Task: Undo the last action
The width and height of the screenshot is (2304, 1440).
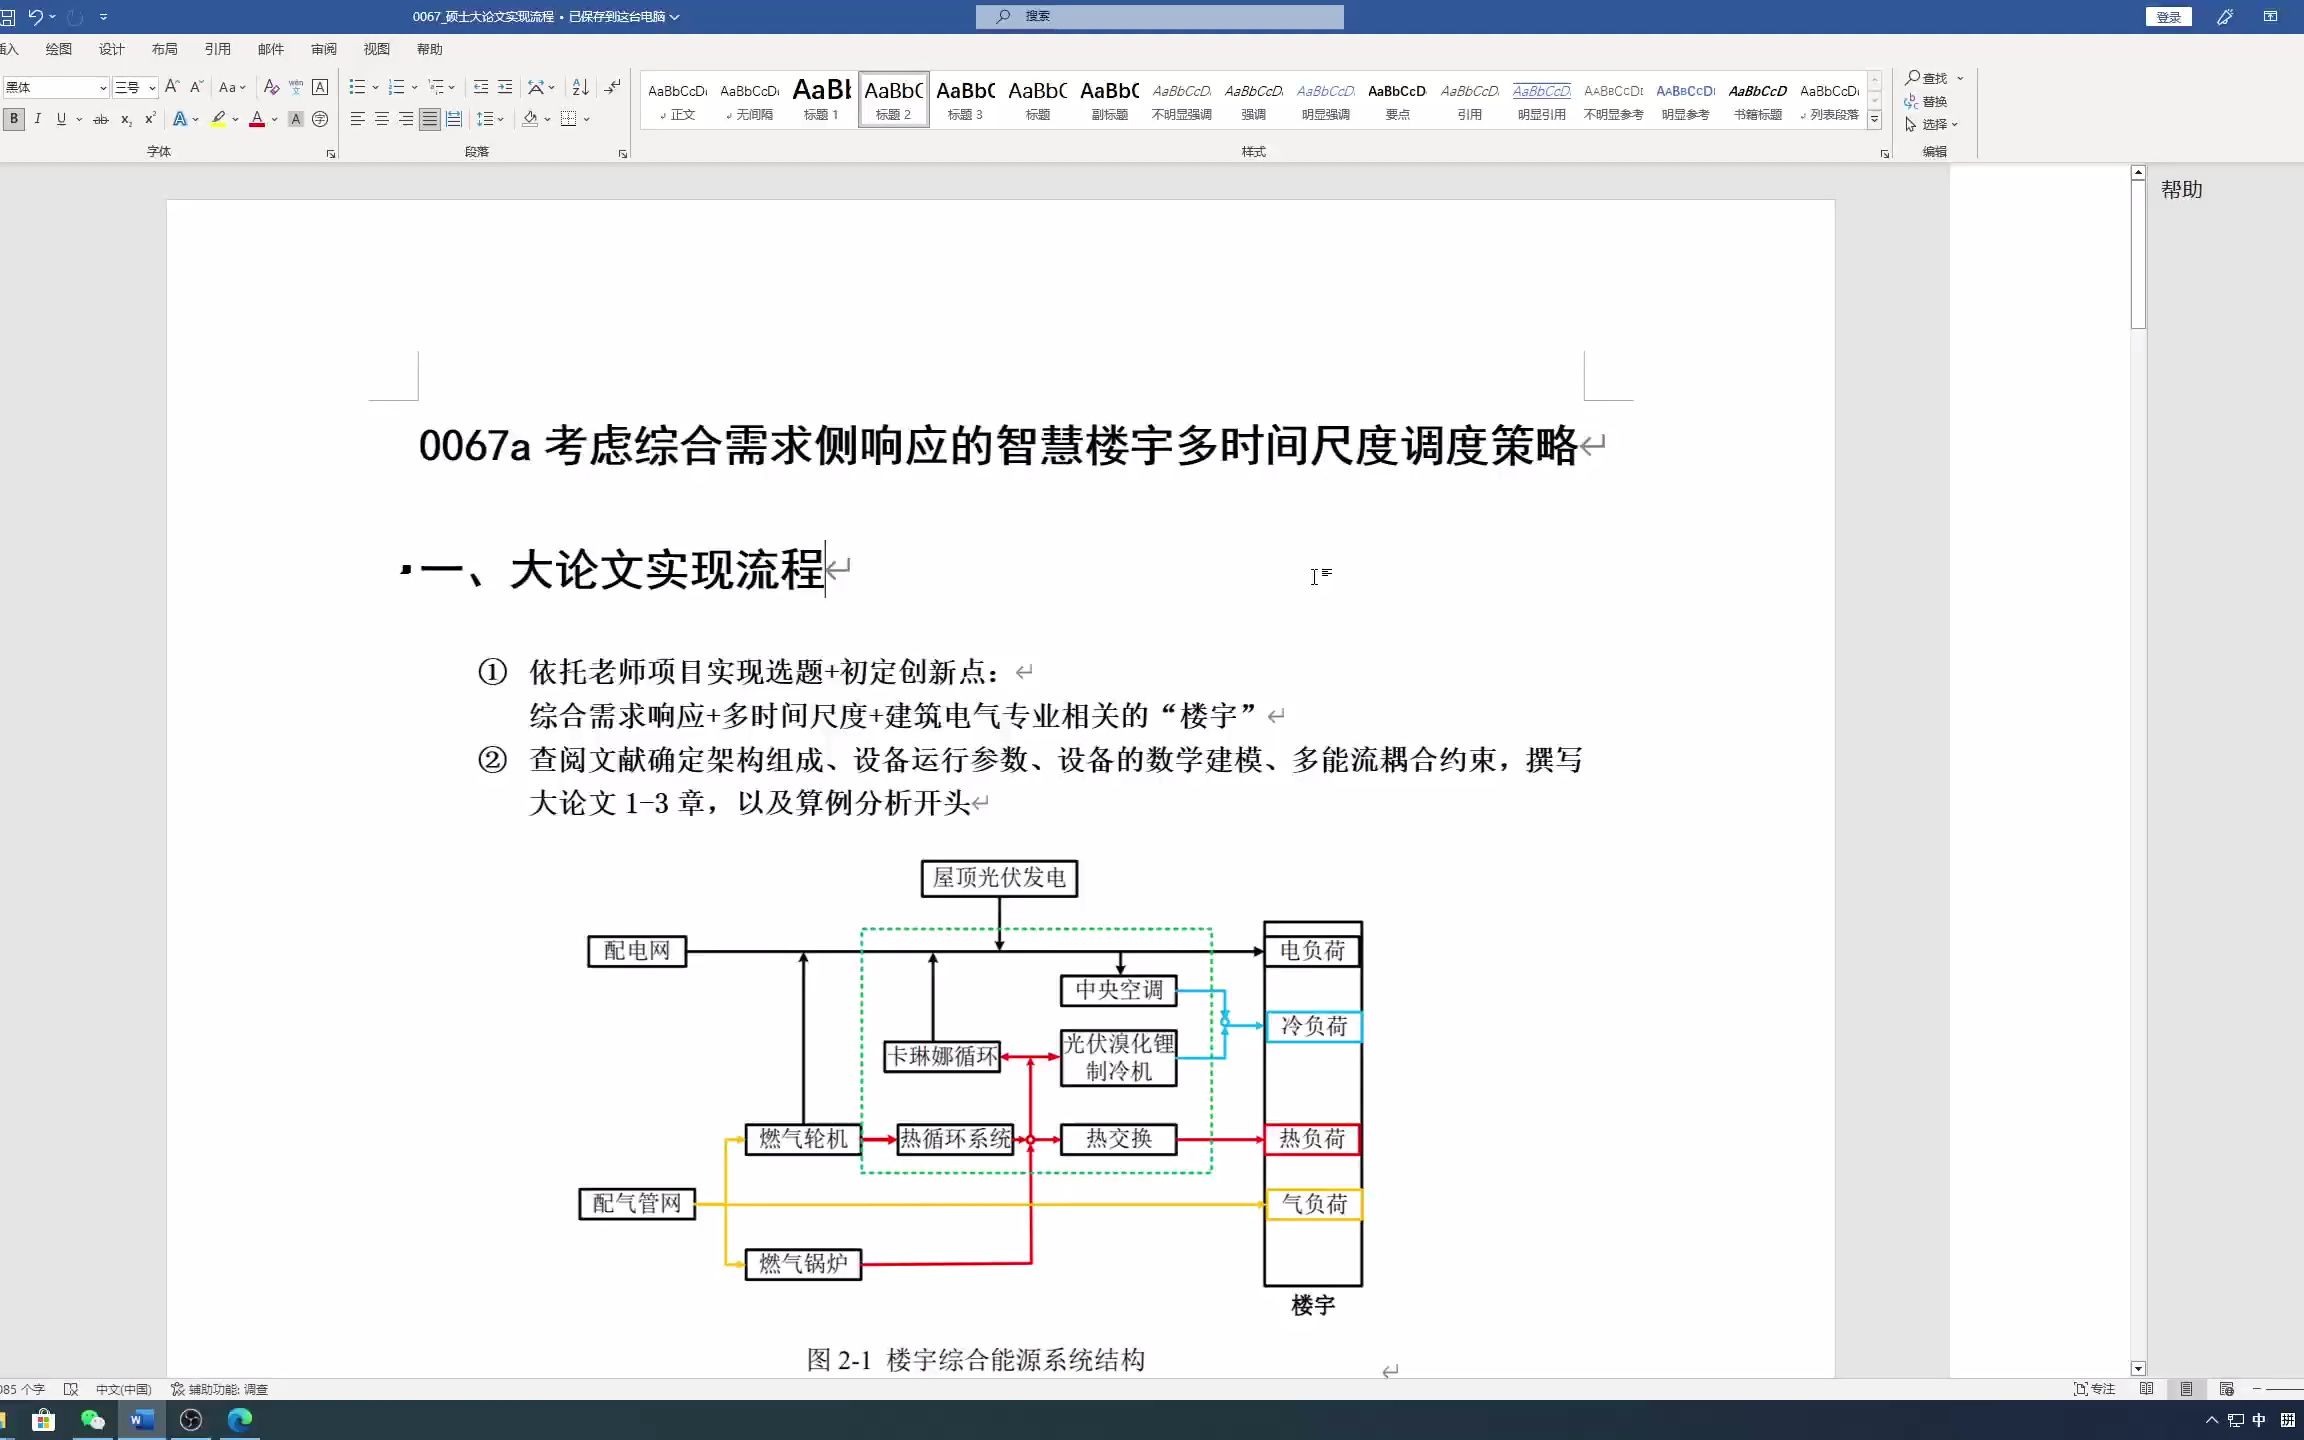Action: click(36, 16)
